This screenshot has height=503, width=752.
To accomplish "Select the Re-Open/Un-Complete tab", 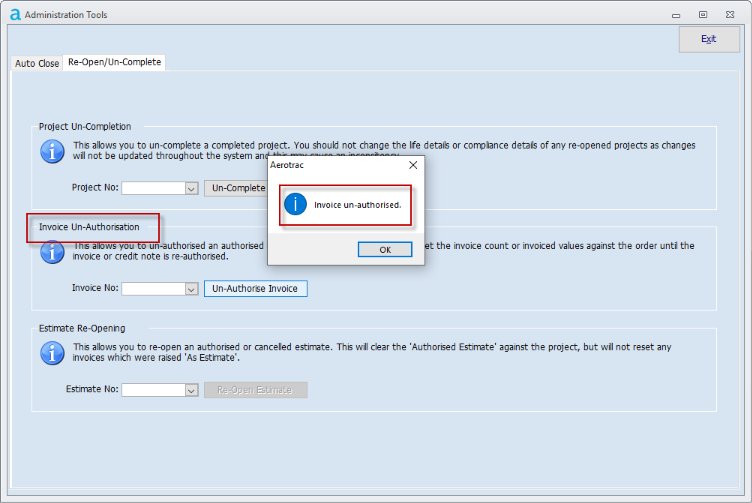I will 114,62.
